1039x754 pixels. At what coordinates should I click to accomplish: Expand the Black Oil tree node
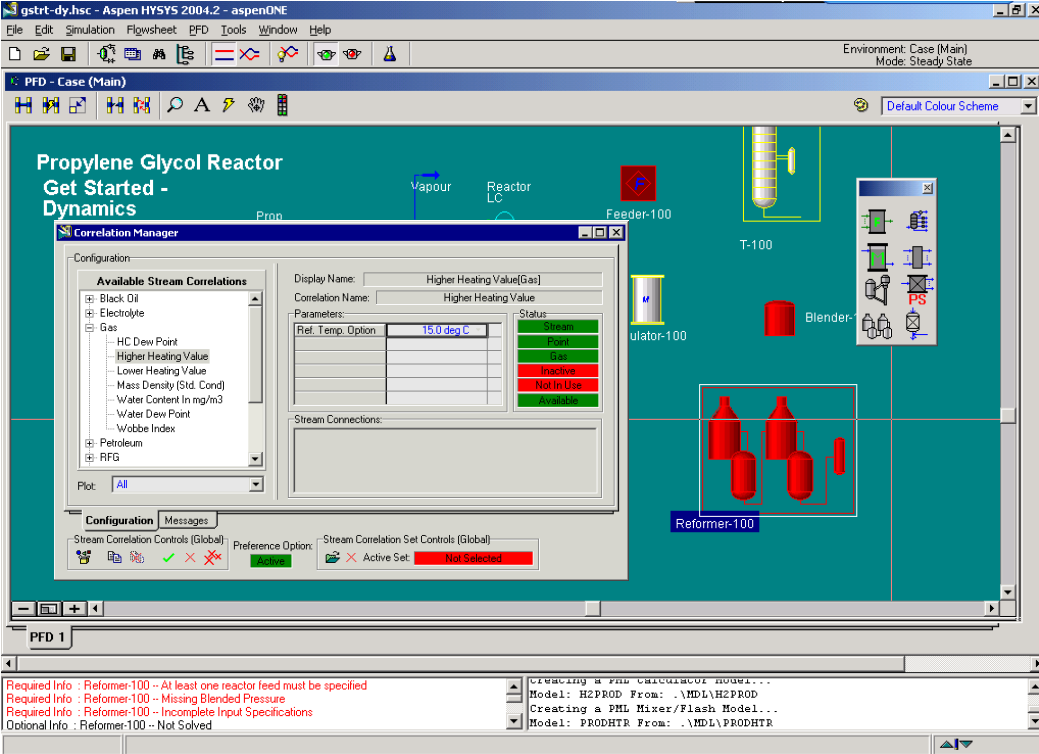coord(90,299)
